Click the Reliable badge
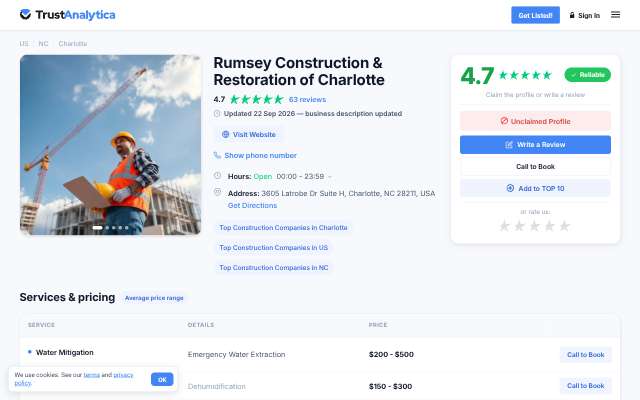Screen dimensions: 640x400 [x=587, y=75]
